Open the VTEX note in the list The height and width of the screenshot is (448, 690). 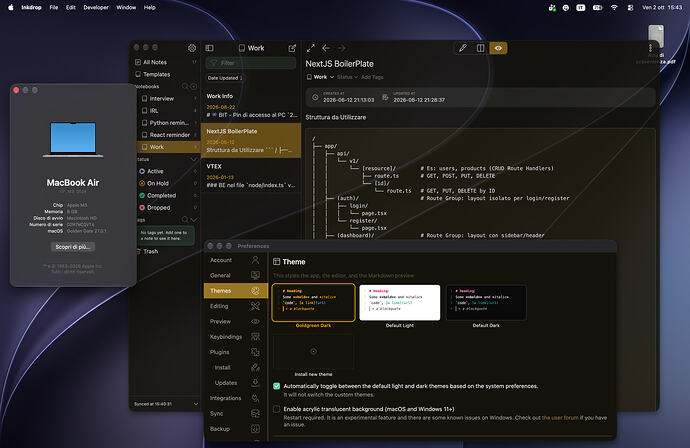click(251, 176)
